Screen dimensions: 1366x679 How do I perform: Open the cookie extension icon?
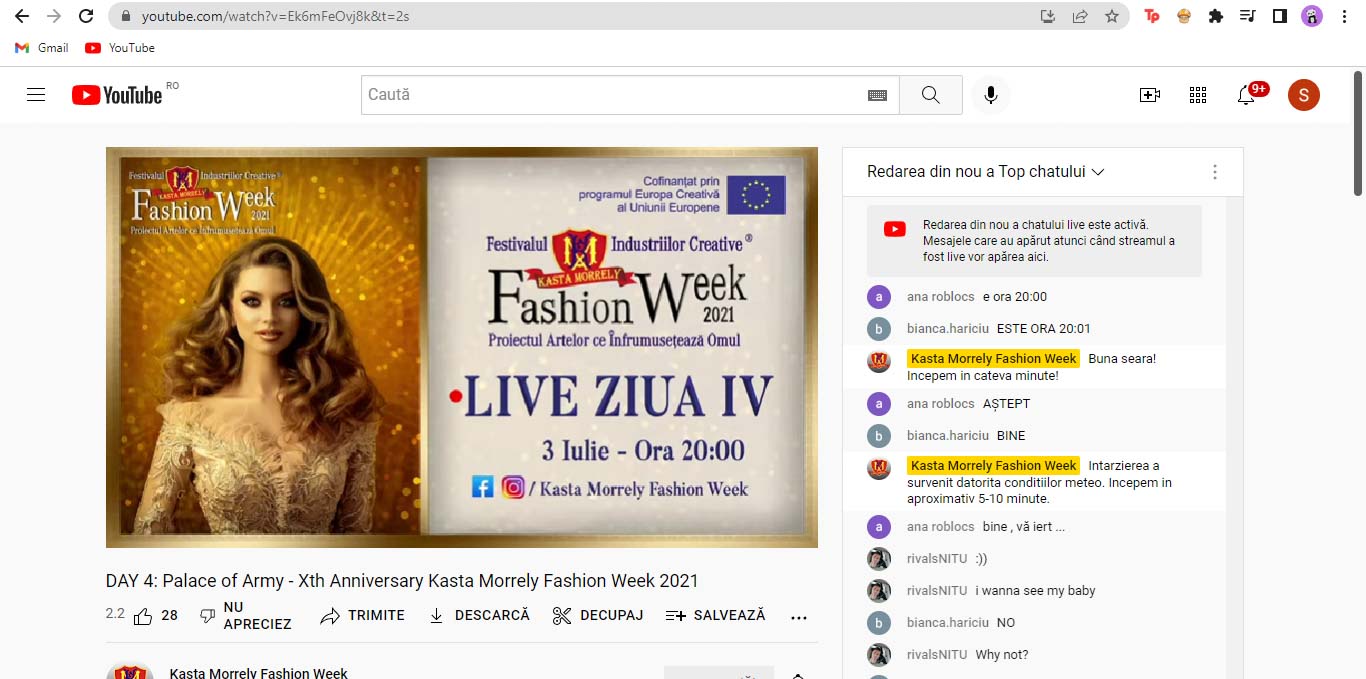[1184, 16]
